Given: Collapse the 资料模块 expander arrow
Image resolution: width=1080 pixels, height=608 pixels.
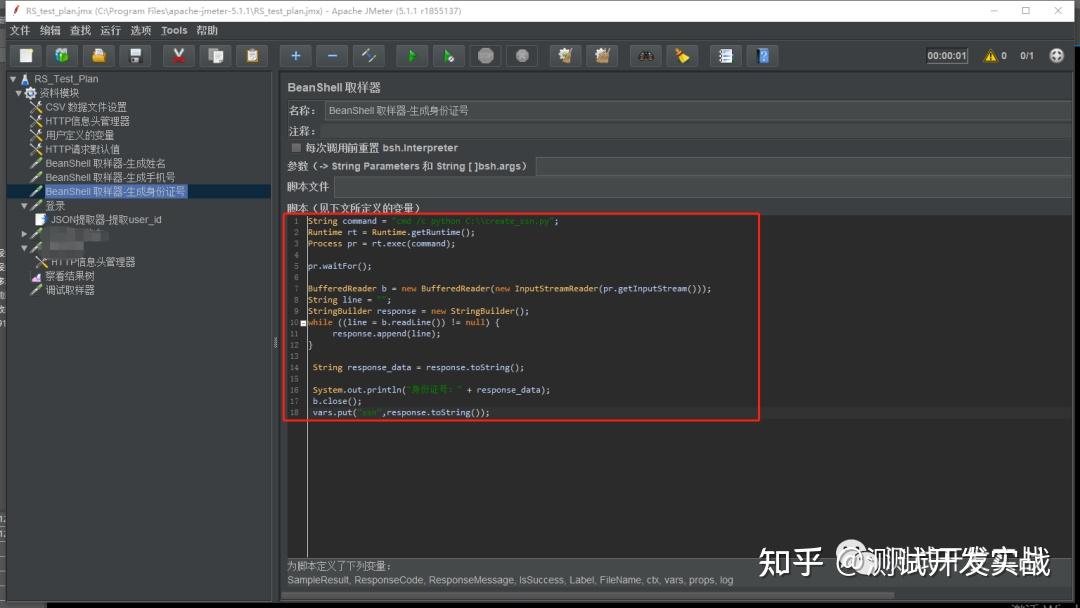Looking at the screenshot, I should (19, 93).
